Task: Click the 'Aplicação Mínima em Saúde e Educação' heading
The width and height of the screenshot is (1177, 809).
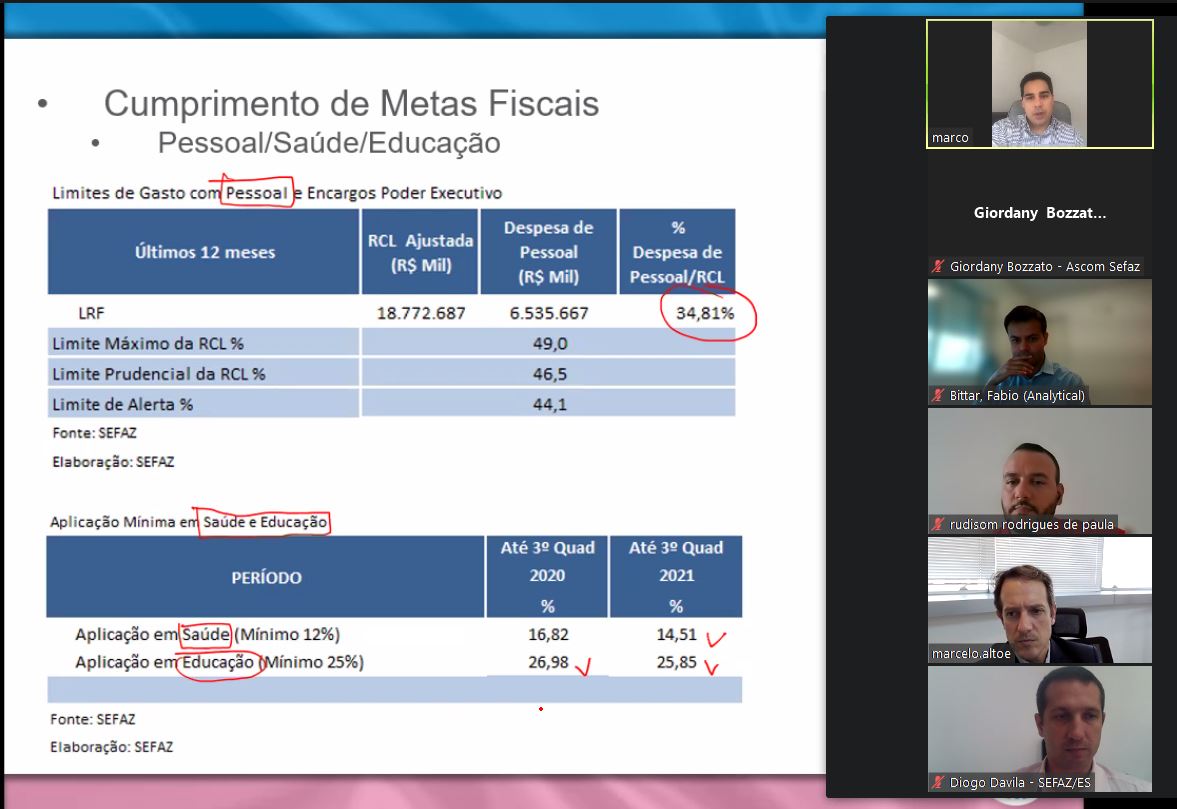Action: tap(188, 522)
